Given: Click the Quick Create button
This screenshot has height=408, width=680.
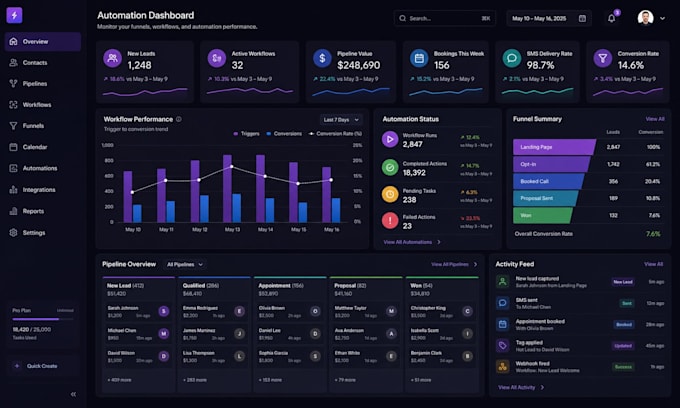Looking at the screenshot, I should pyautogui.click(x=42, y=366).
